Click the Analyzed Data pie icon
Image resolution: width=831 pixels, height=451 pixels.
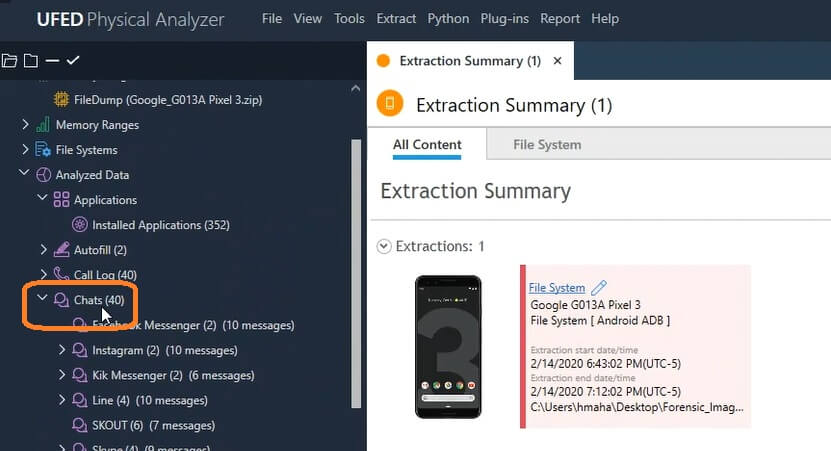(x=43, y=175)
